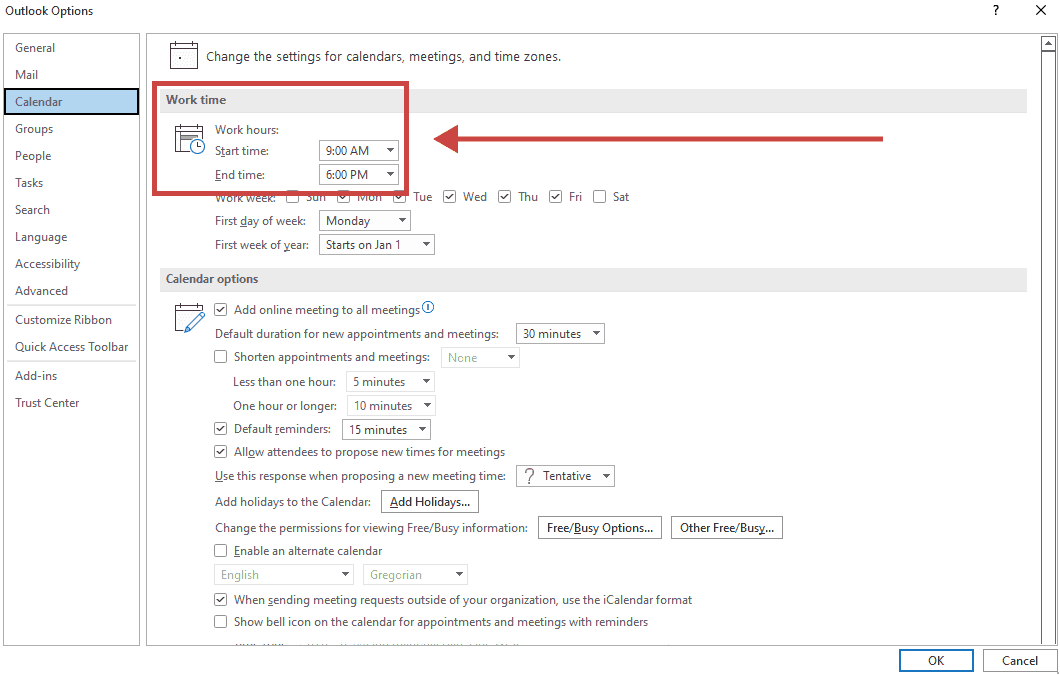
Task: Open the First day of week dropdown
Action: 365,221
